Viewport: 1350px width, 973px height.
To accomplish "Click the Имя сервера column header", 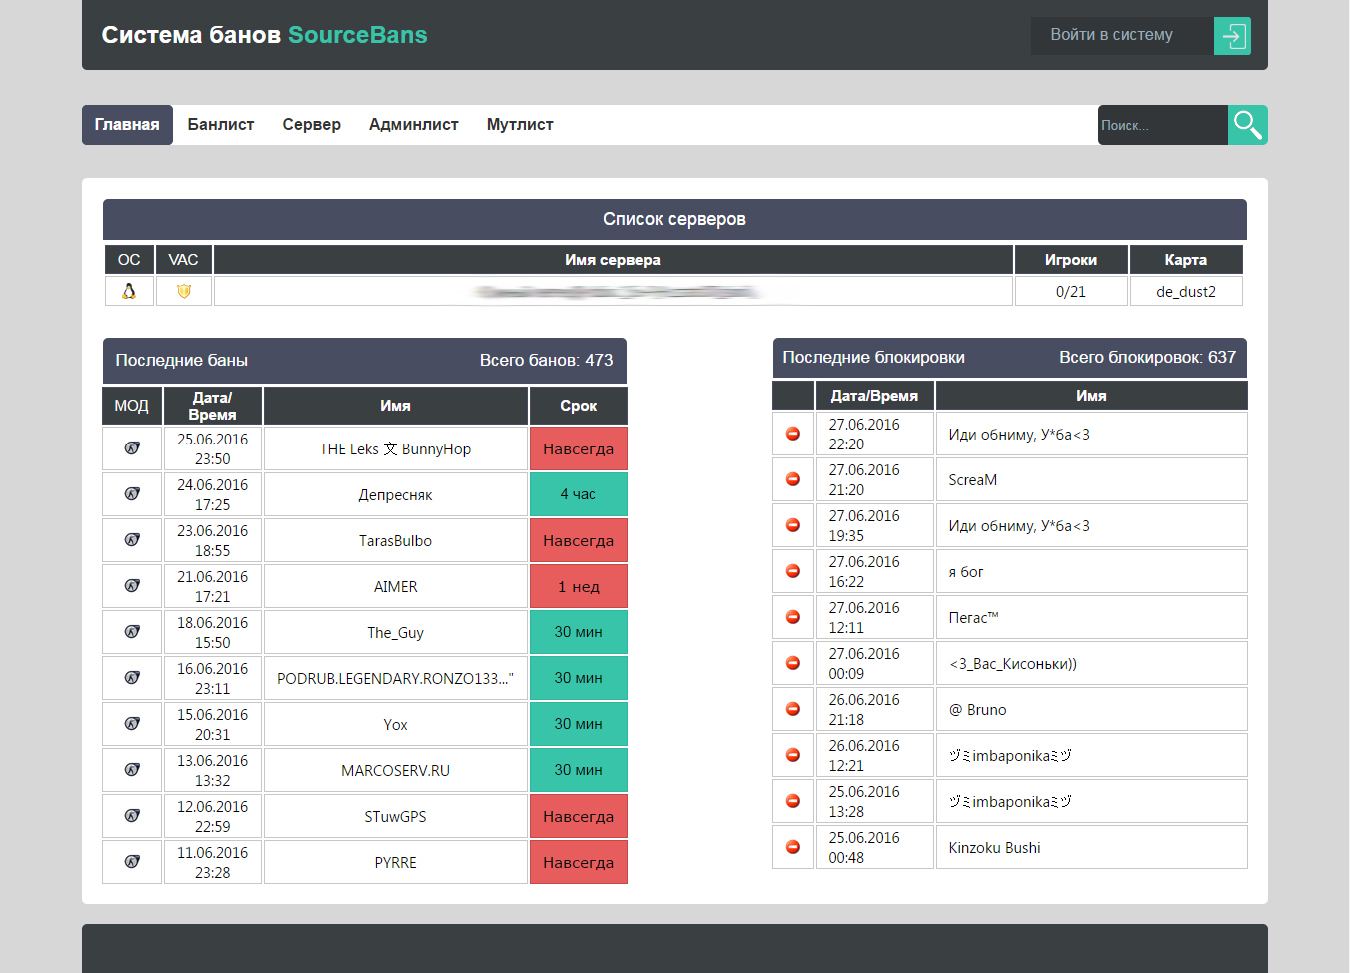I will coord(613,260).
